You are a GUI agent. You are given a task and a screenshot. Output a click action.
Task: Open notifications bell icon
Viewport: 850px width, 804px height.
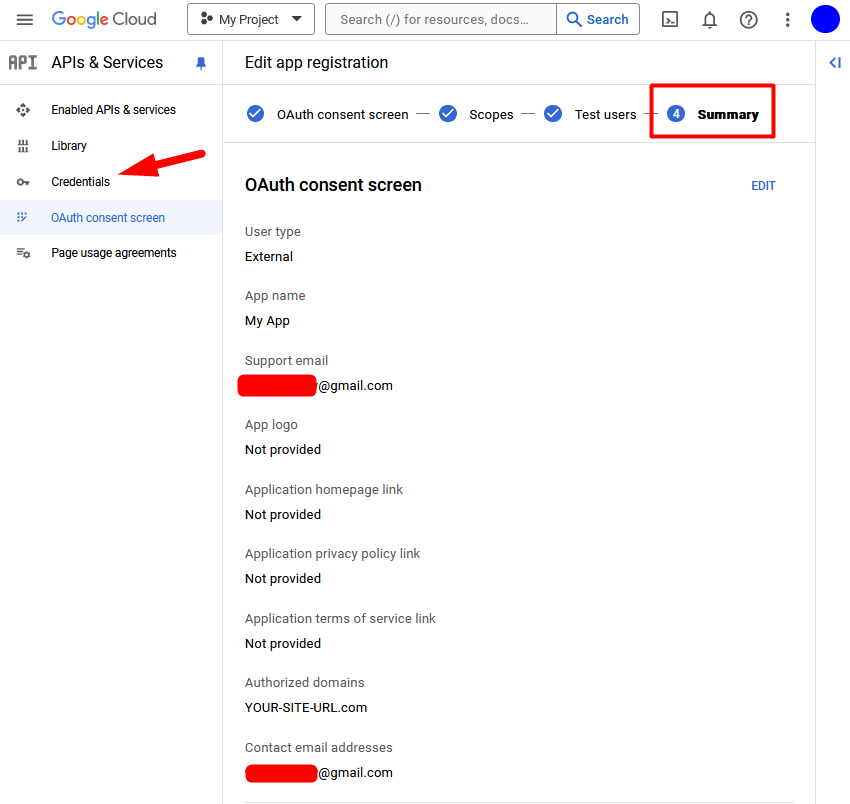[709, 20]
